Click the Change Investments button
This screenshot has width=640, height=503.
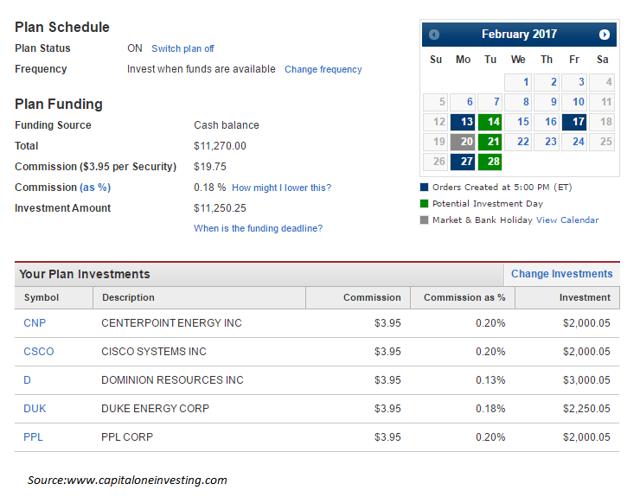[562, 274]
